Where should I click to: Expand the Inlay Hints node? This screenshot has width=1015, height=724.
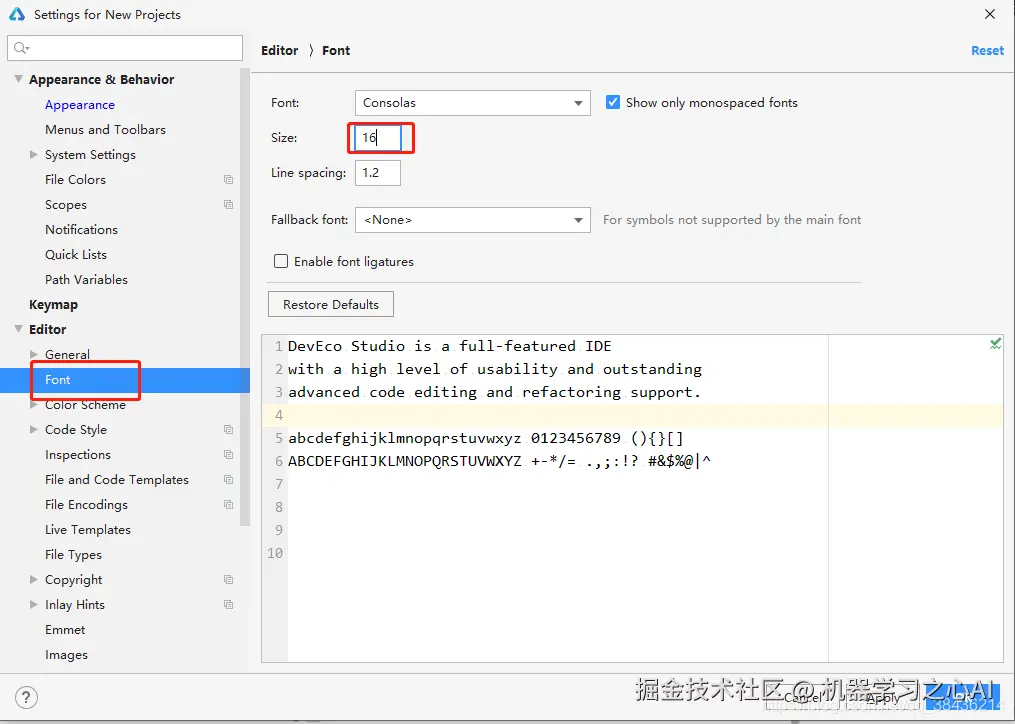point(34,604)
